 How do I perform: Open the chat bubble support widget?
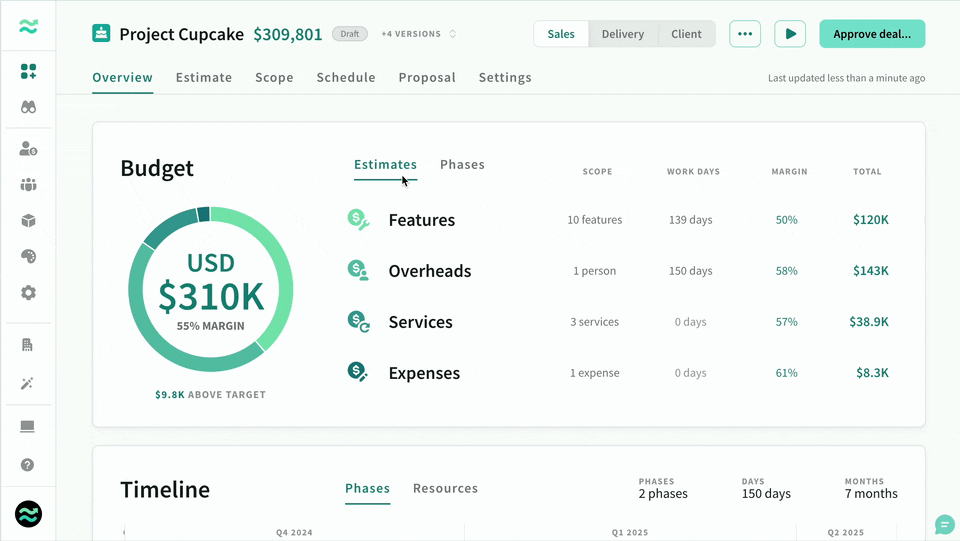[945, 524]
